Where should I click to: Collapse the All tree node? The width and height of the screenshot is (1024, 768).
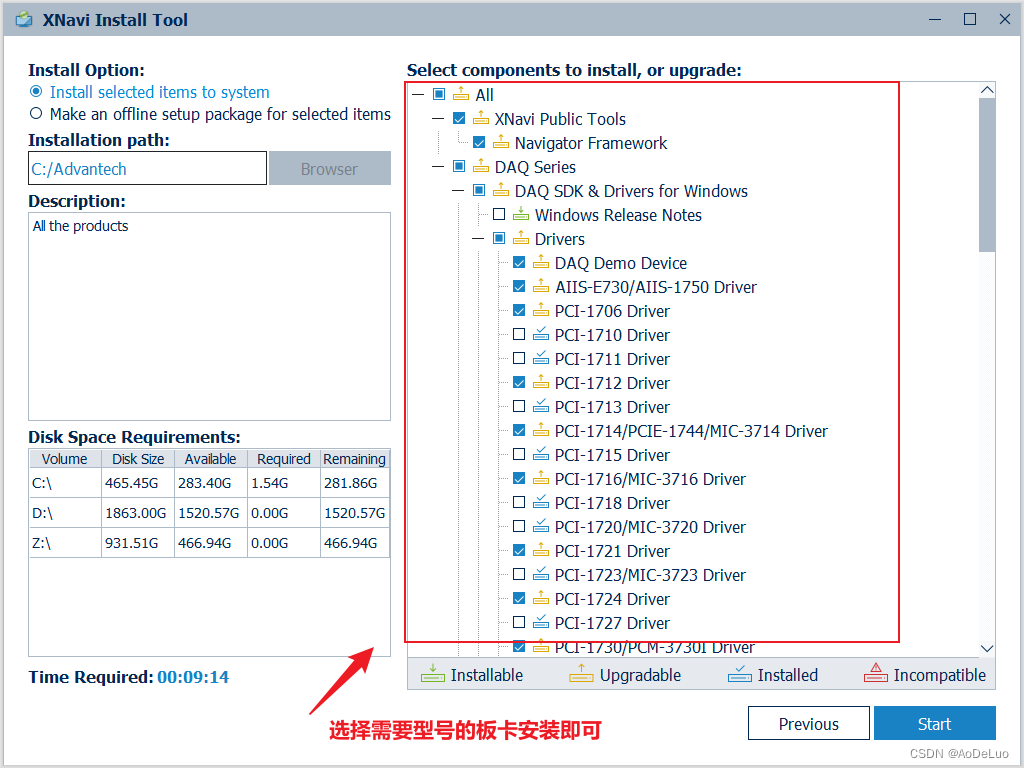pos(418,95)
